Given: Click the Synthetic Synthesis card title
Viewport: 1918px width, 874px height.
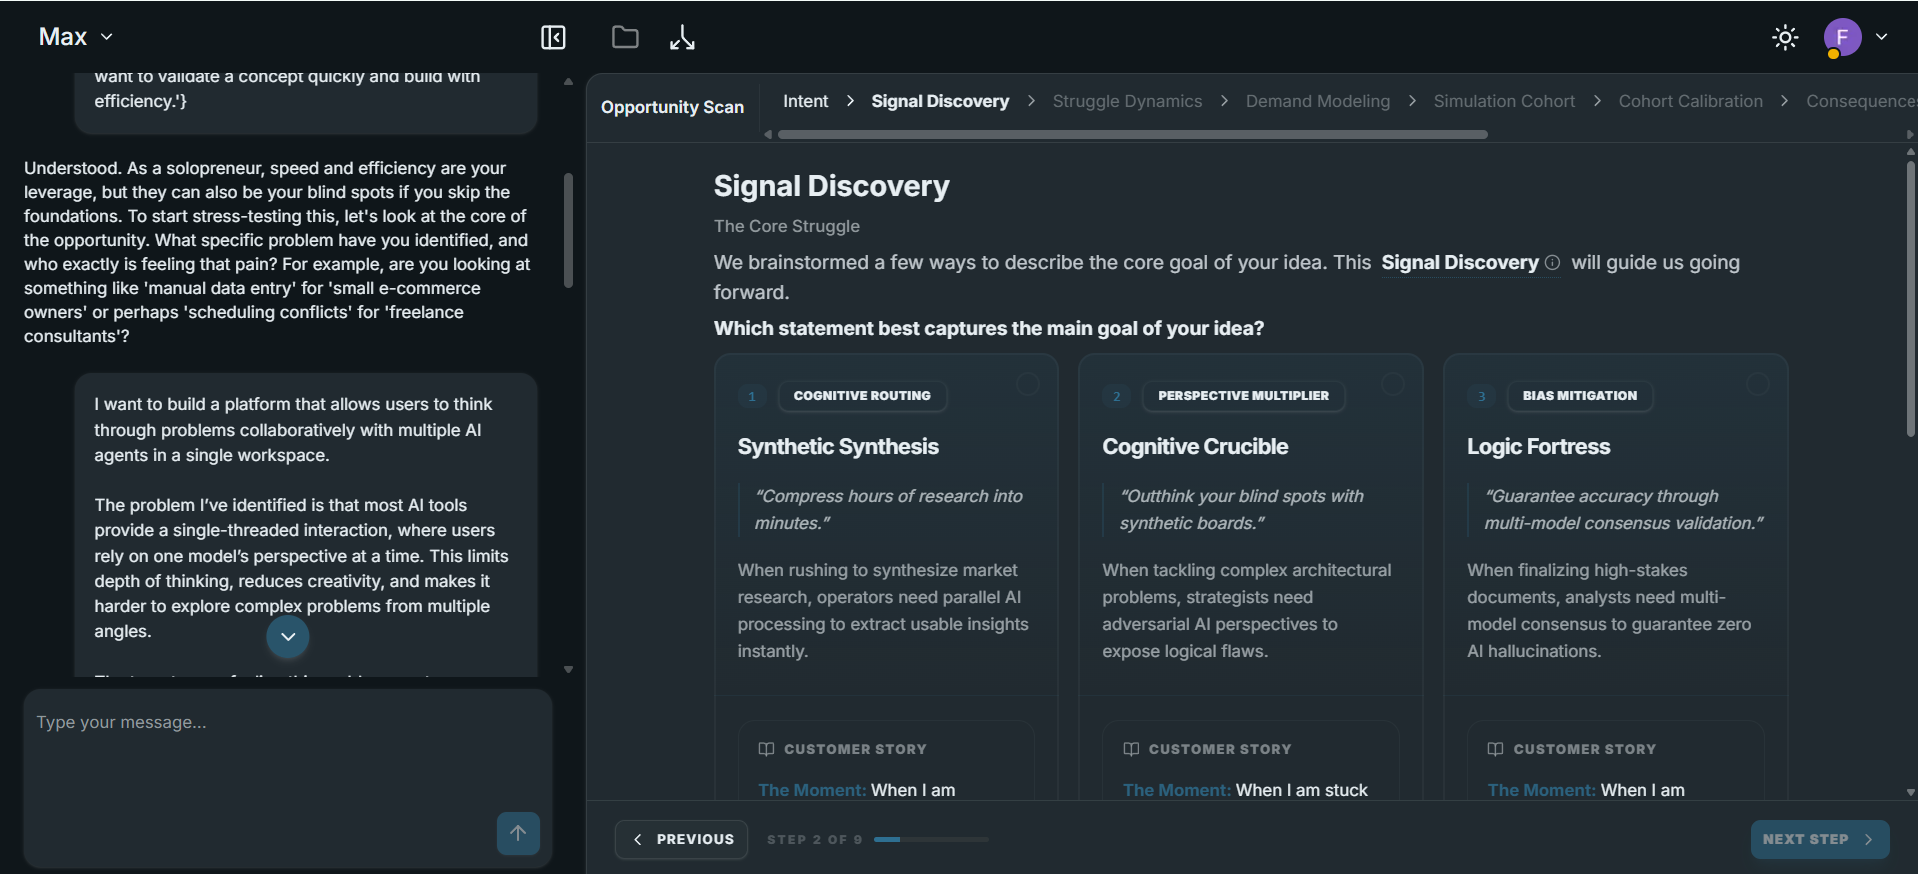Looking at the screenshot, I should [838, 447].
